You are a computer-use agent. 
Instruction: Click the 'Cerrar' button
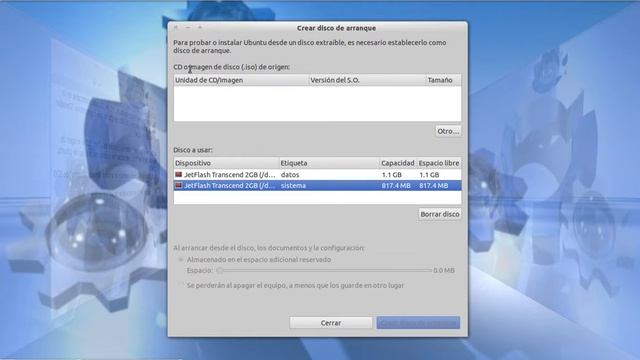coord(331,323)
